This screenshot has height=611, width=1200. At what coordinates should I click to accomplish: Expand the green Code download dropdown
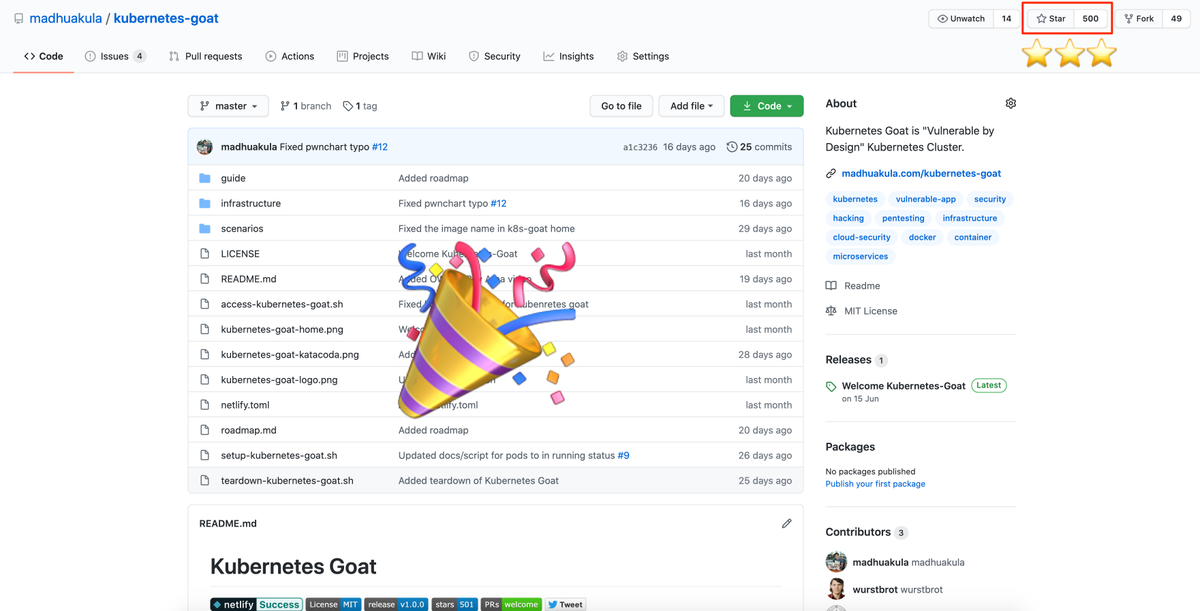[x=767, y=106]
